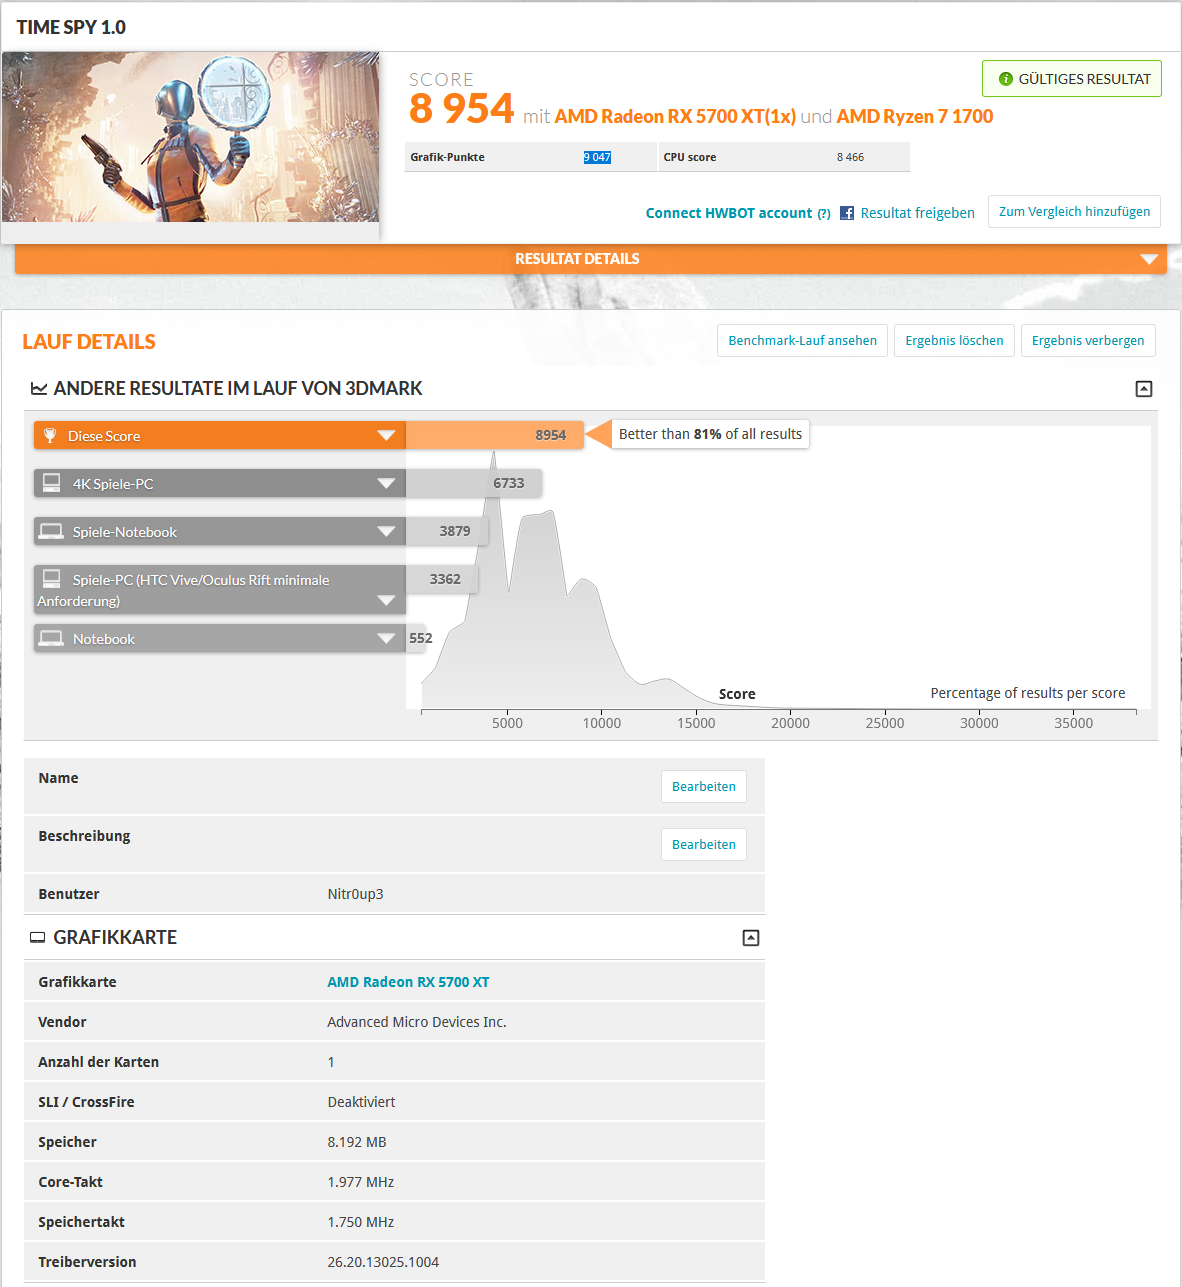Viewport: 1182px width, 1287px height.
Task: Click the laptop icon of Spiele-Notebook
Action: coord(51,531)
